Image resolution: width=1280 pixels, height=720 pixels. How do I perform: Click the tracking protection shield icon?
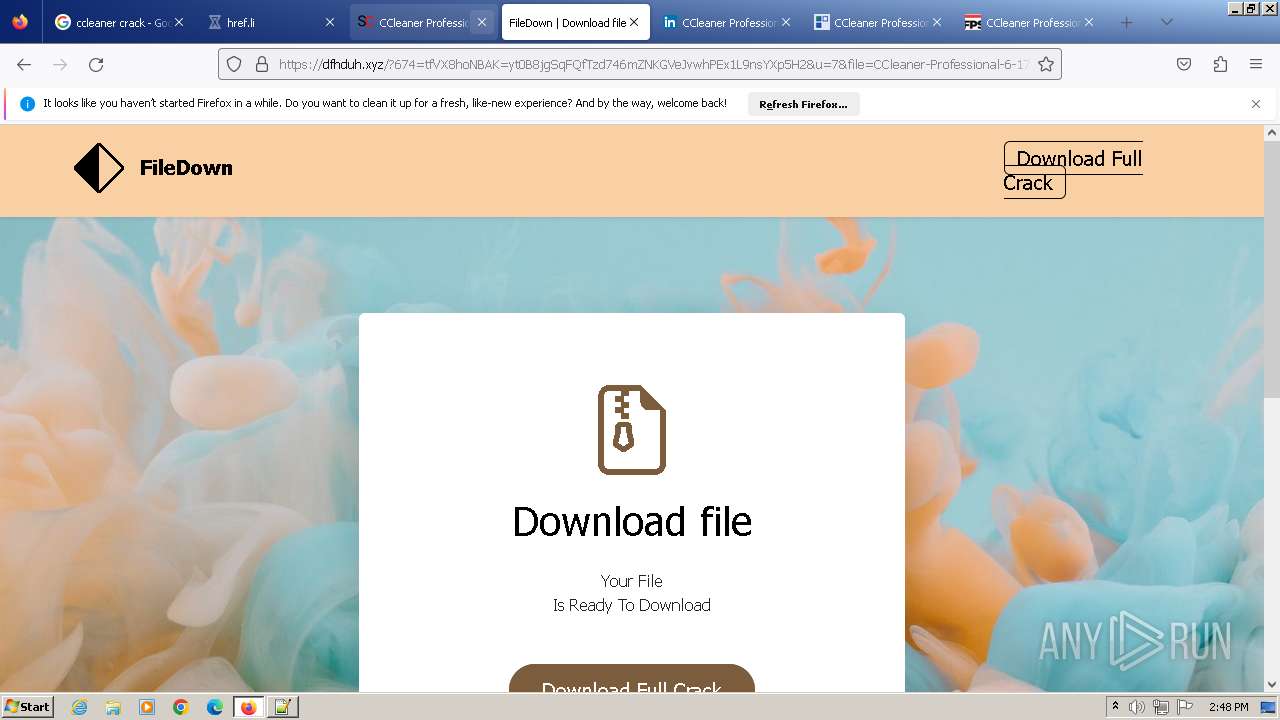(234, 64)
